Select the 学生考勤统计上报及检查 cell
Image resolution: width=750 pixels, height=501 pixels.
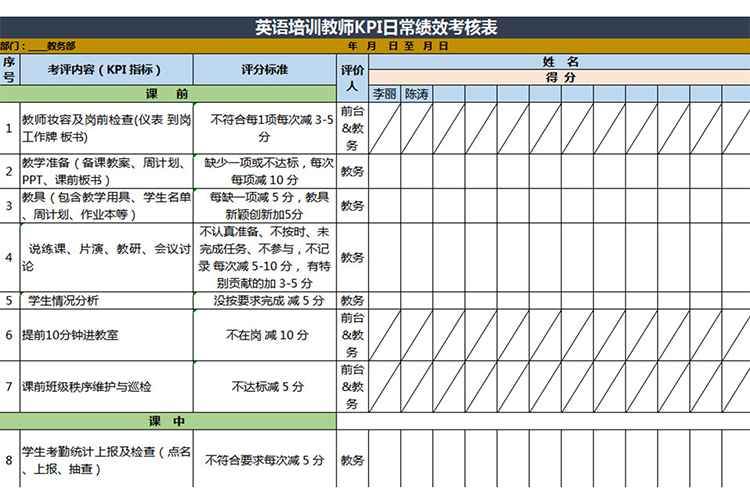pyautogui.click(x=105, y=460)
